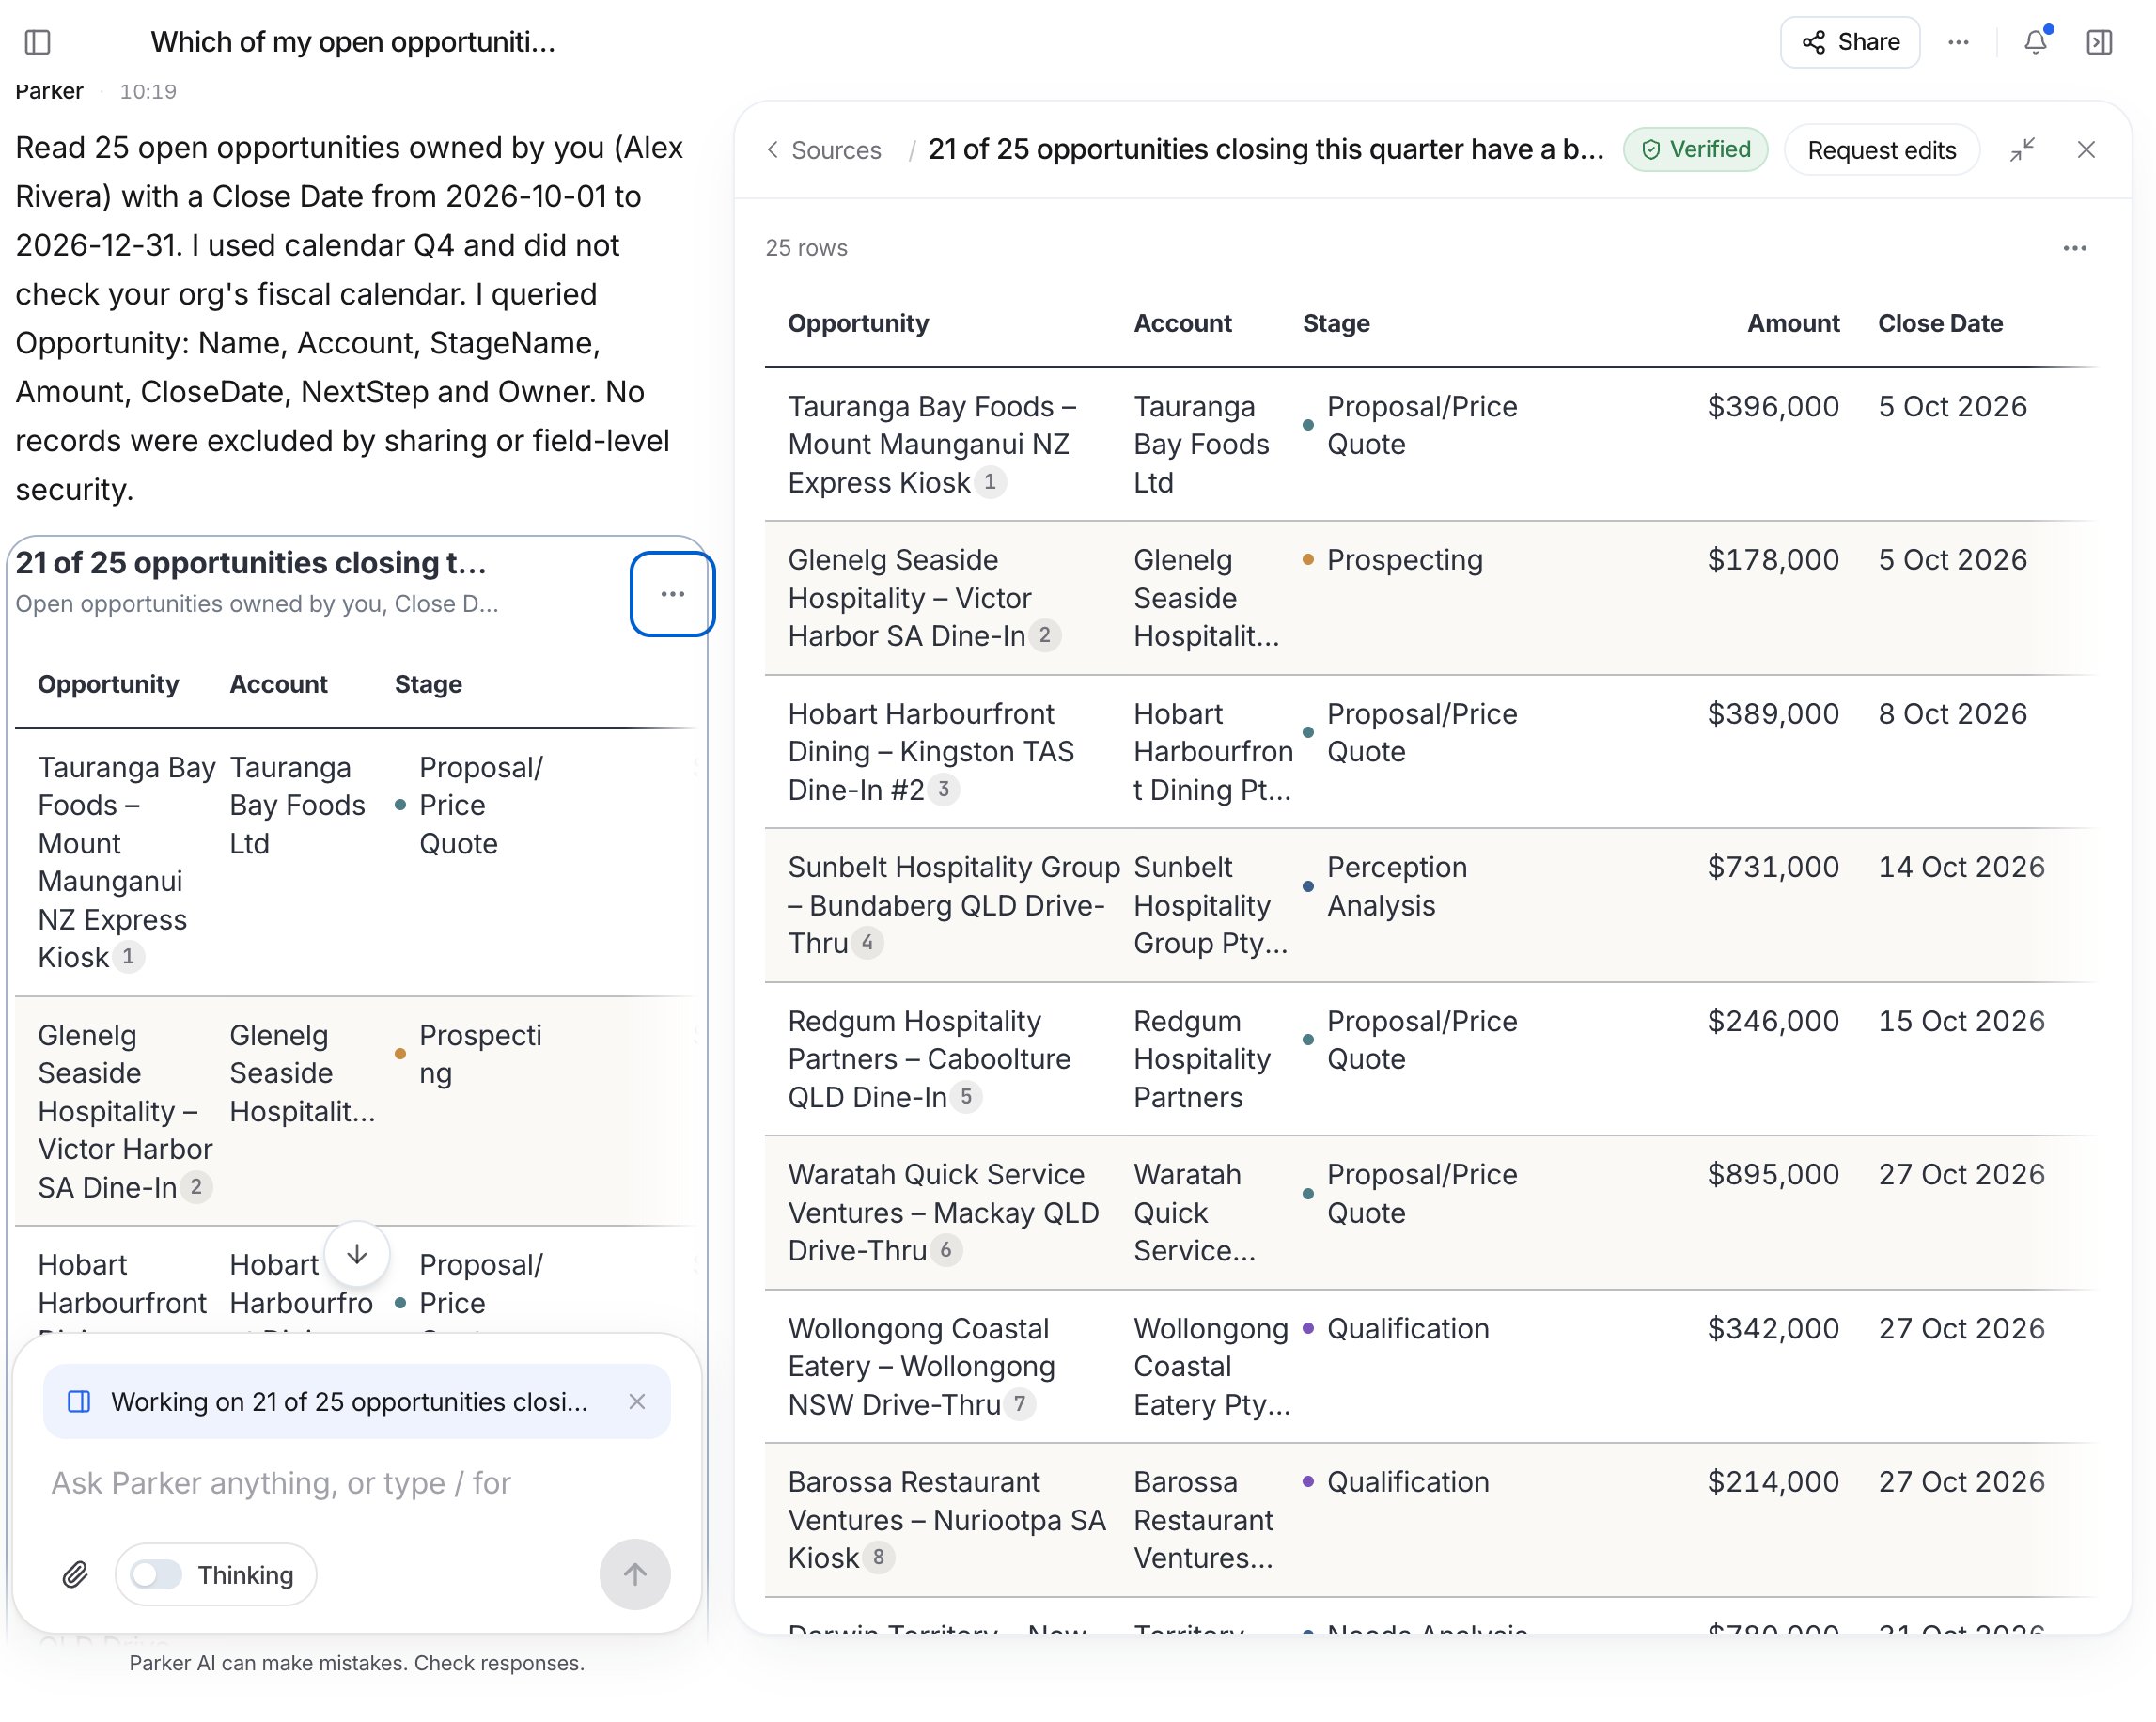Select the $895,000 amount cell
Image resolution: width=2156 pixels, height=1722 pixels.
coord(1773,1175)
